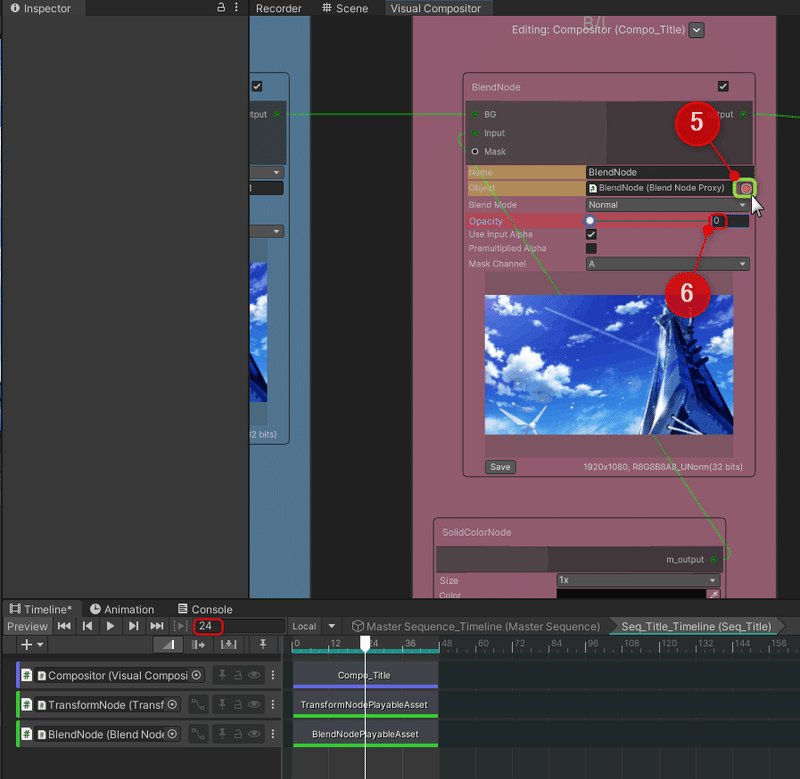Toggle the marker pin on the TransformNode track
The width and height of the screenshot is (800, 779).
[222, 705]
